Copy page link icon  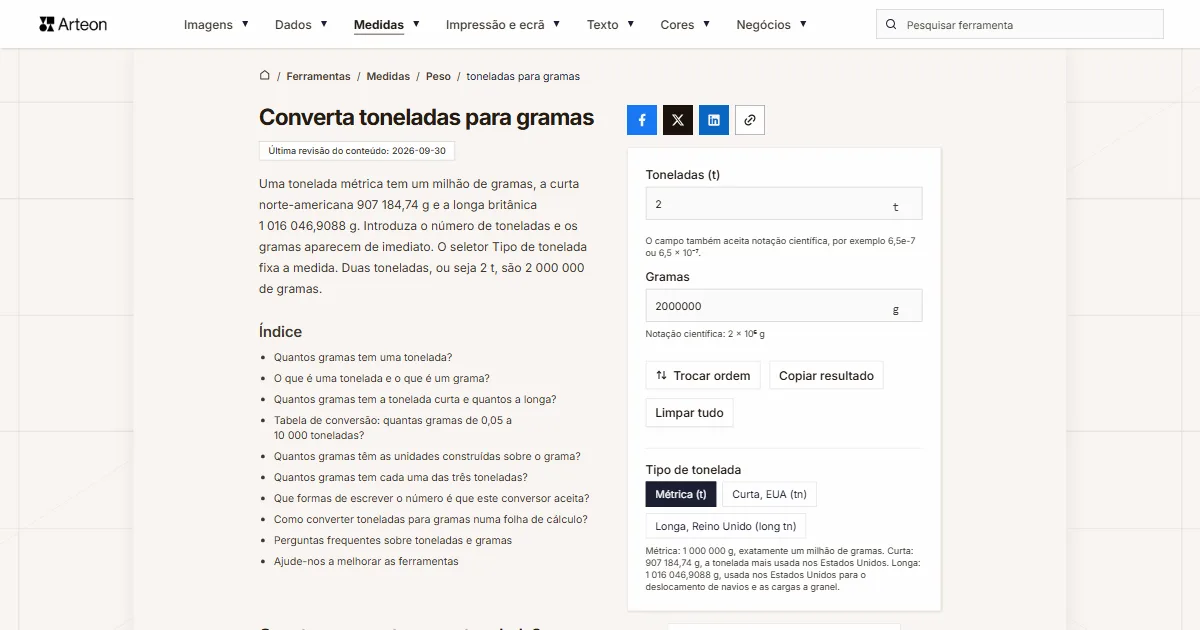click(750, 120)
